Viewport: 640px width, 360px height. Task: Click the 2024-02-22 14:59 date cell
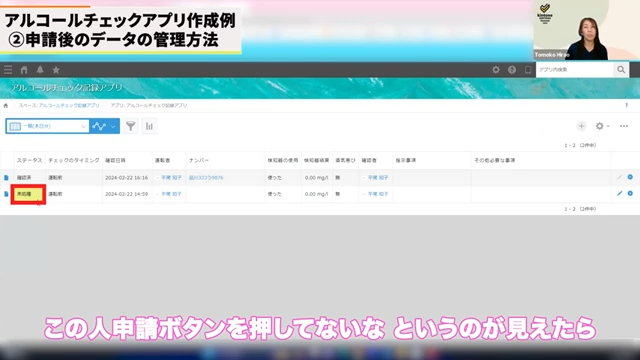pyautogui.click(x=127, y=194)
